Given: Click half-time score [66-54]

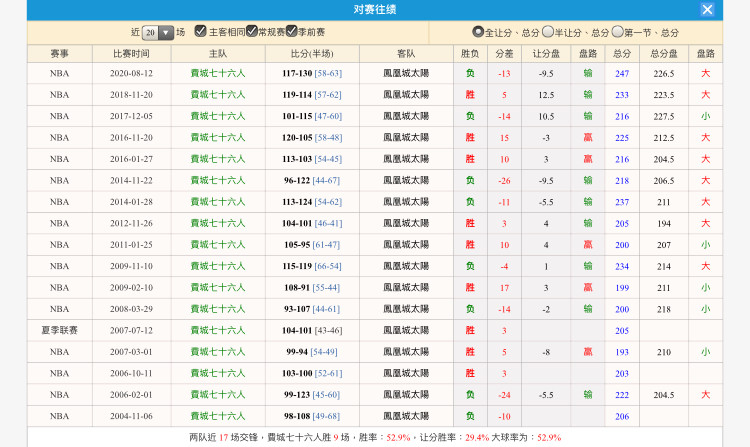Looking at the screenshot, I should pos(328,266).
